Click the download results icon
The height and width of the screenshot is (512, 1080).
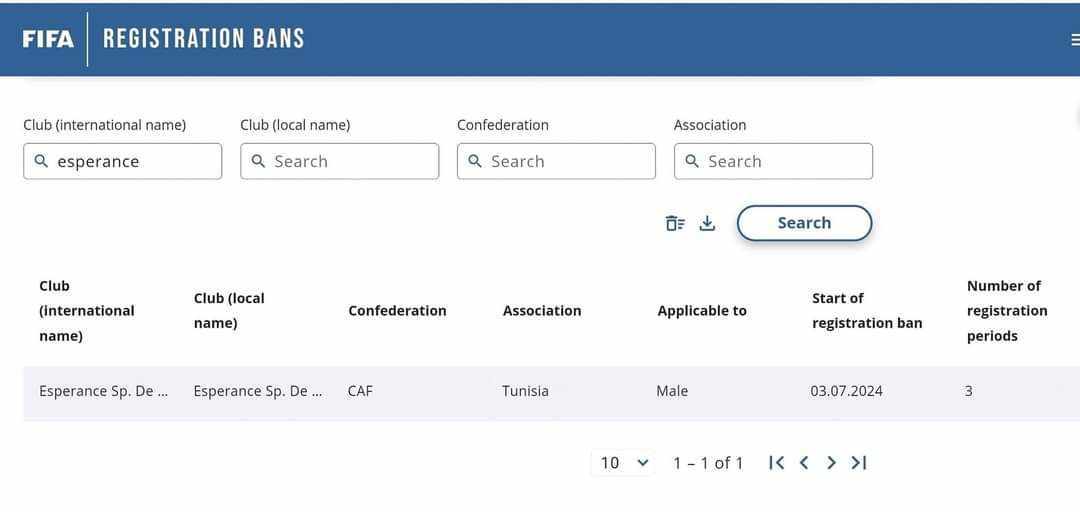pyautogui.click(x=707, y=223)
